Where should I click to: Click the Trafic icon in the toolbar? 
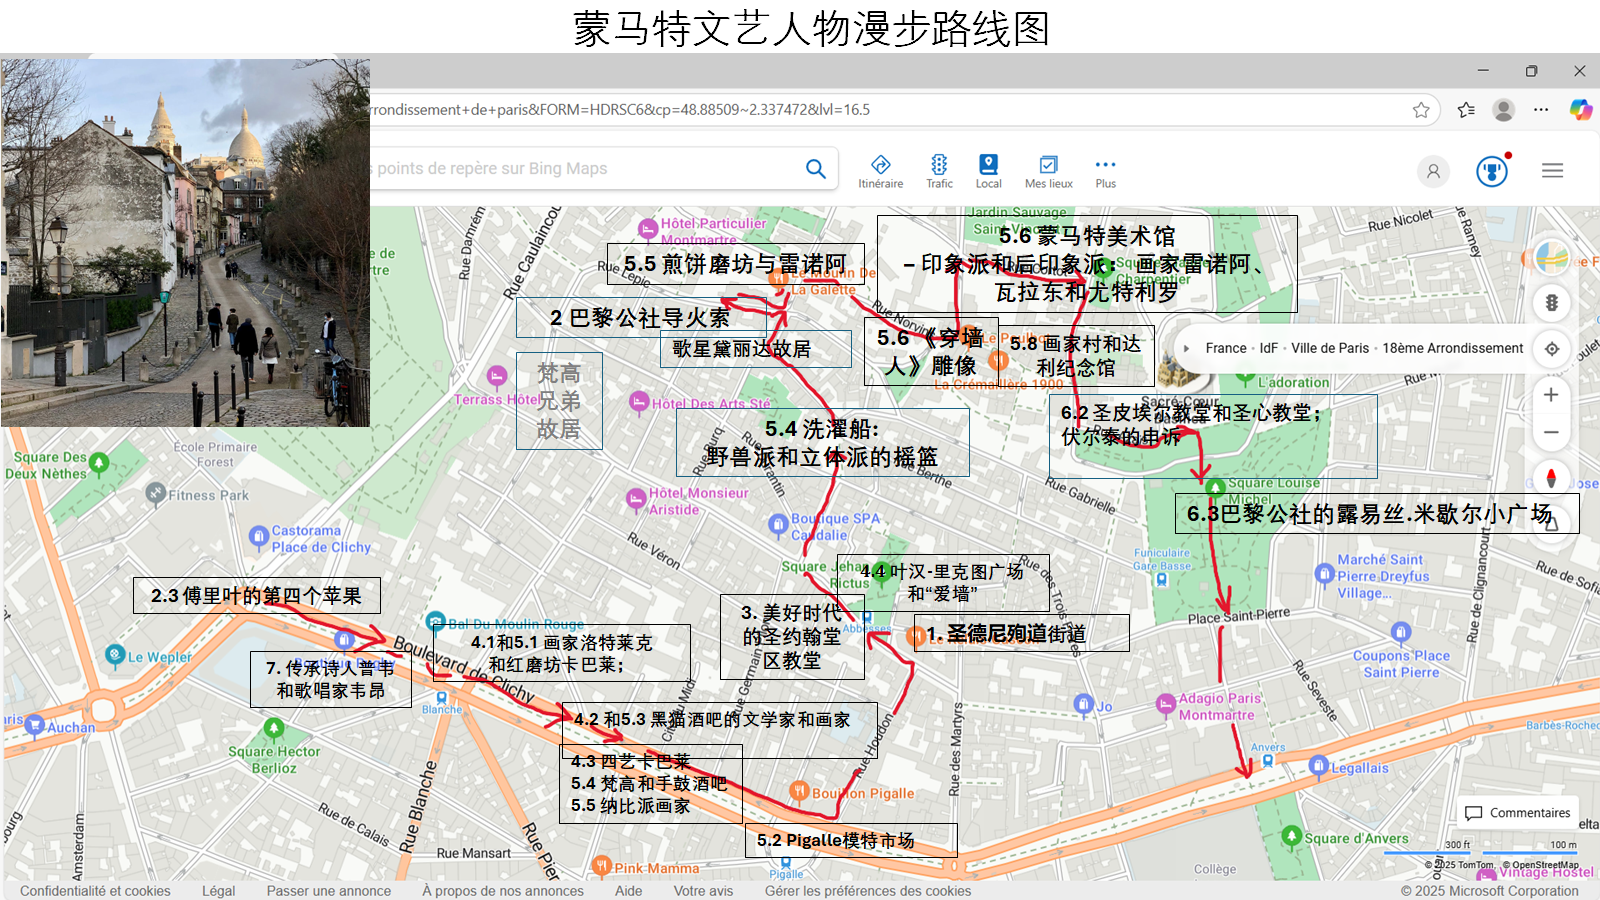939,170
